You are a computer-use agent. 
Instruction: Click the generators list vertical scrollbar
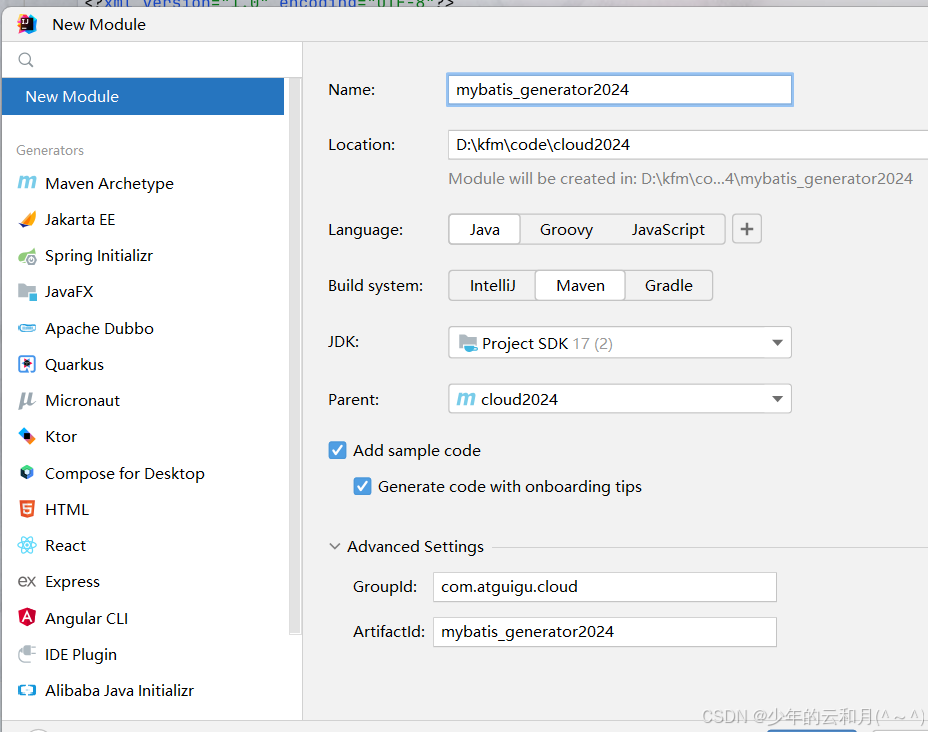295,356
